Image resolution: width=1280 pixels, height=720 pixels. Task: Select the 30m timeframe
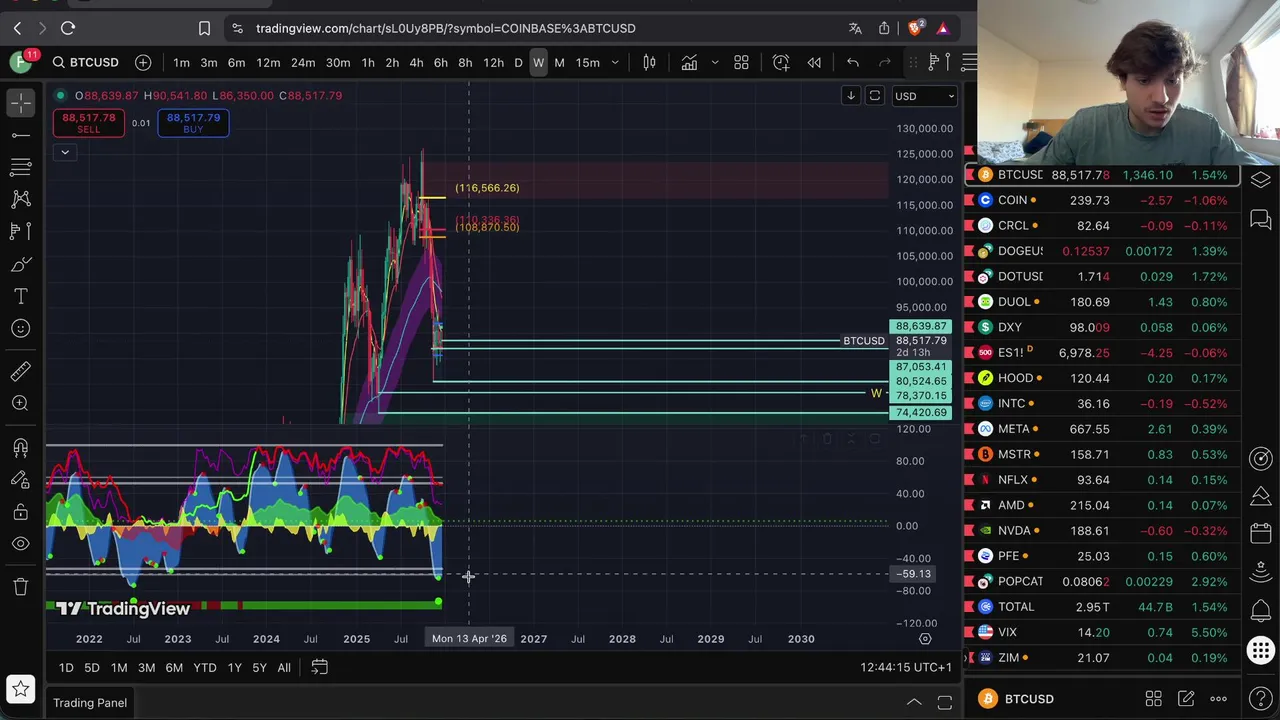pos(338,63)
